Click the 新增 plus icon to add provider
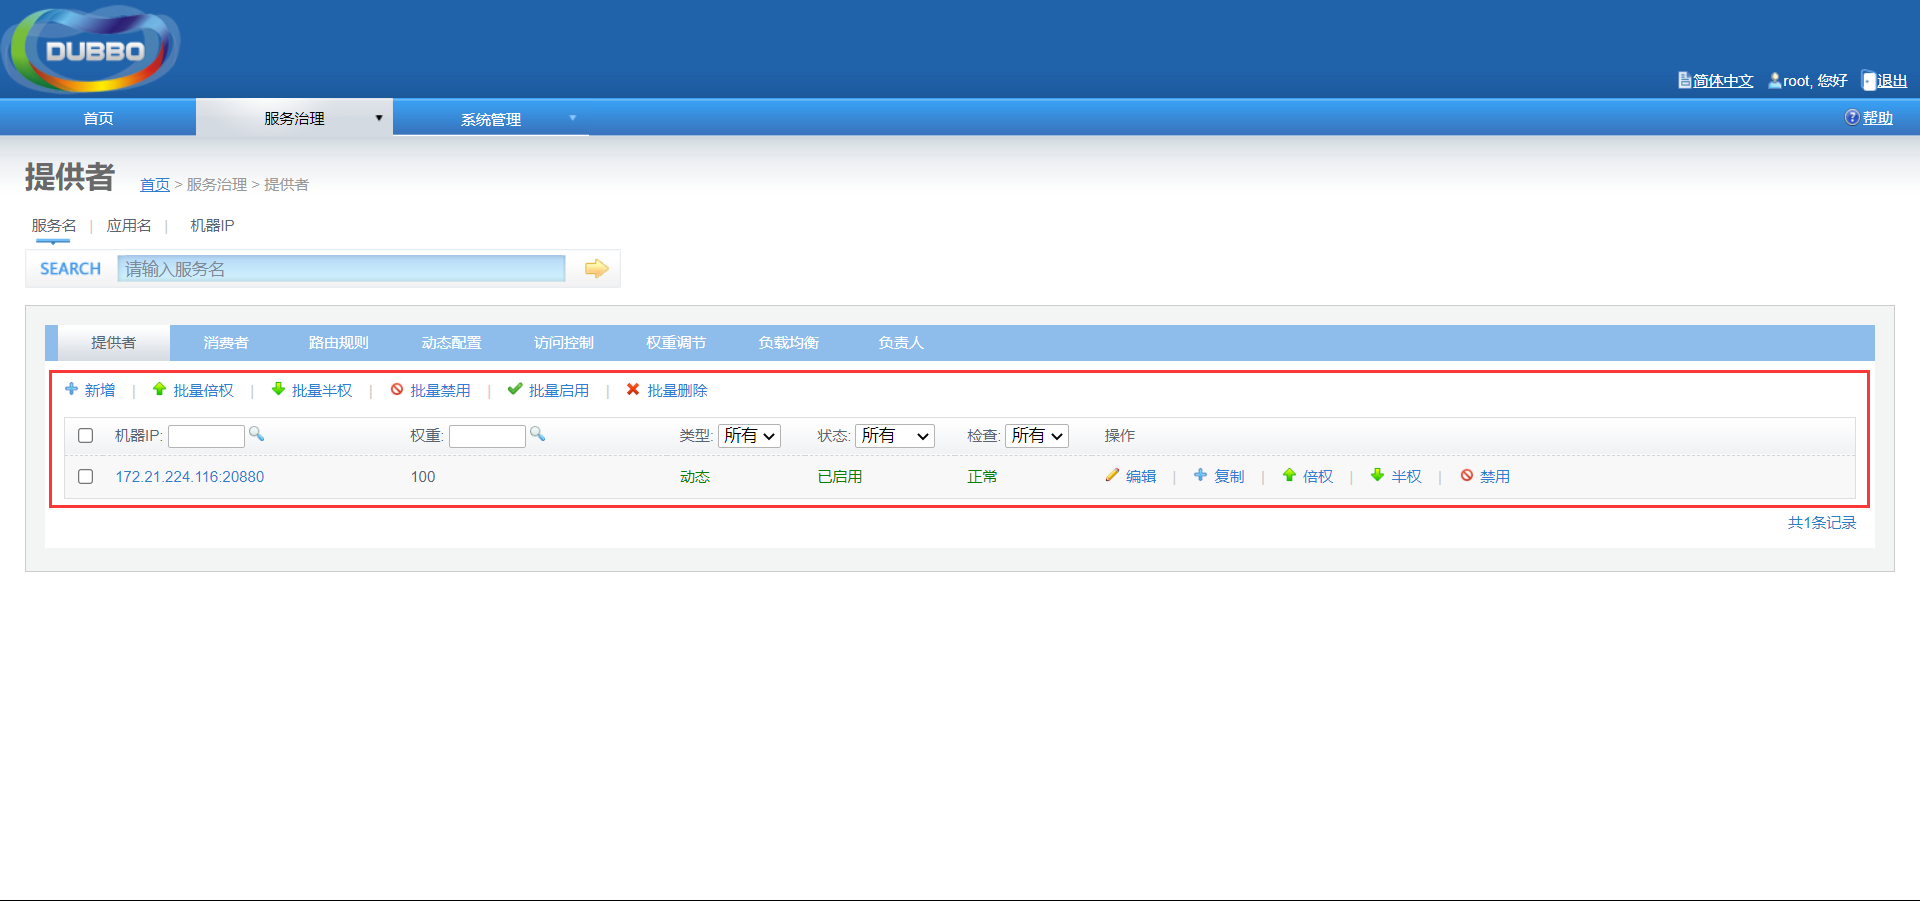 [x=70, y=390]
